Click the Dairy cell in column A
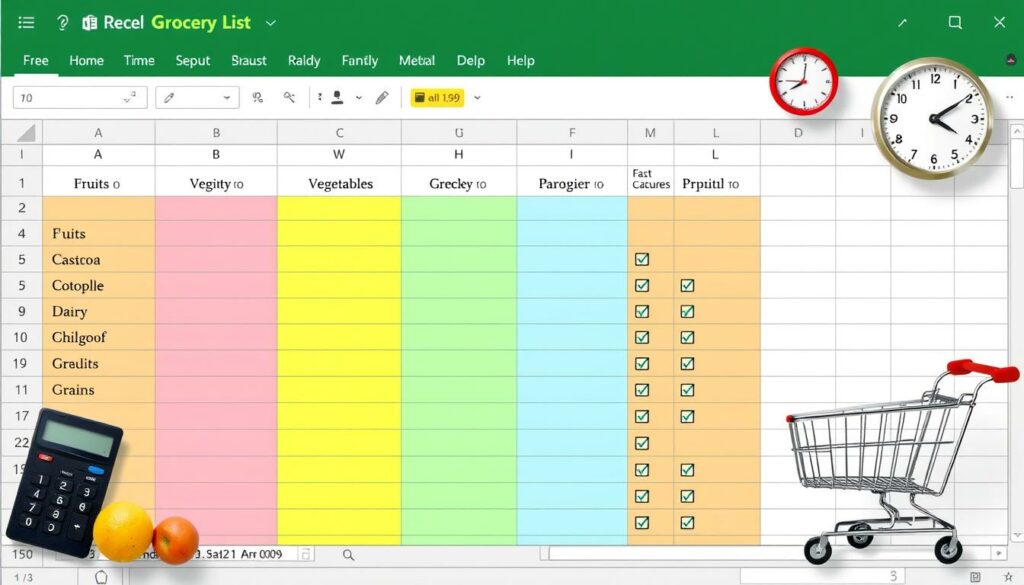 pos(99,311)
